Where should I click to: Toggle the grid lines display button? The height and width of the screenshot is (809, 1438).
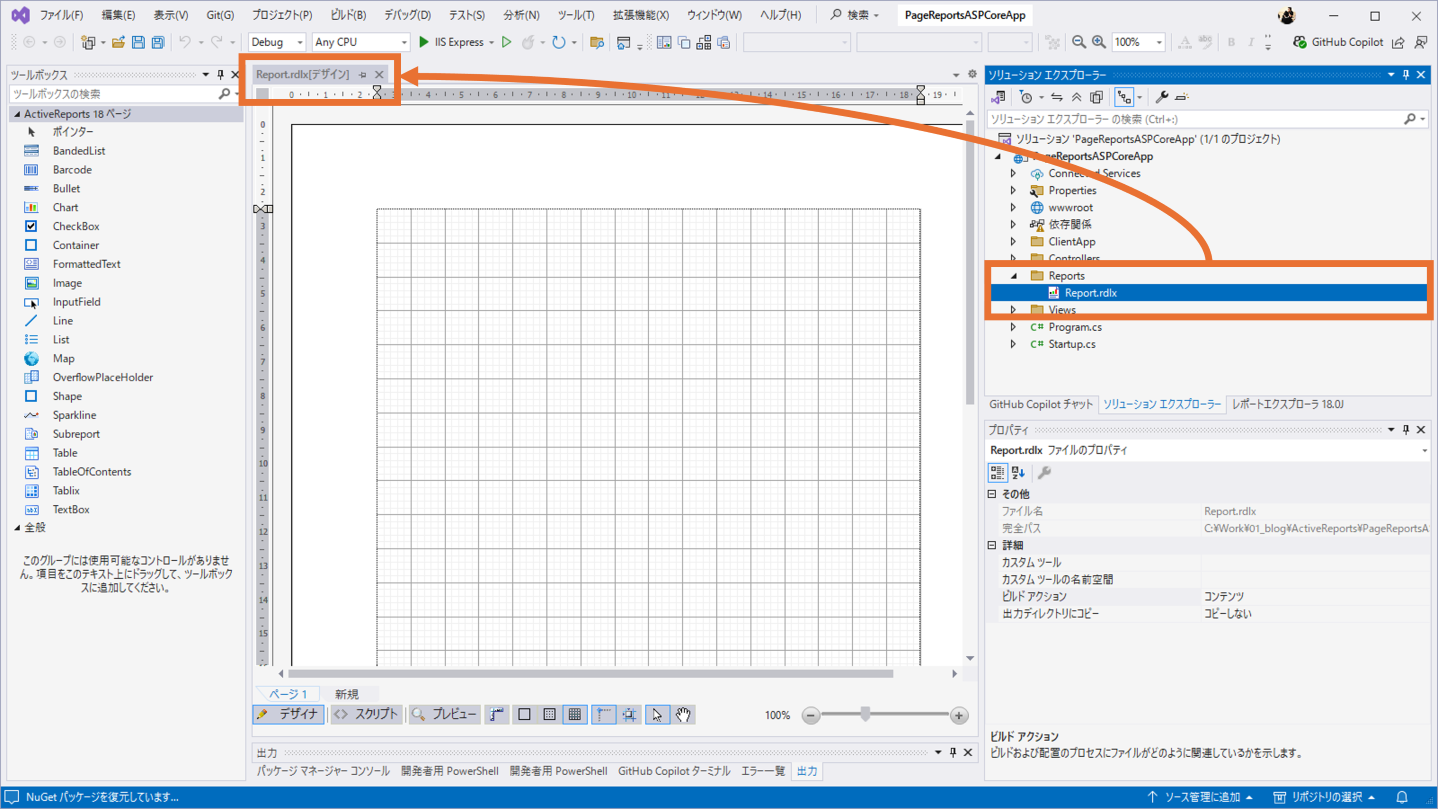click(574, 715)
